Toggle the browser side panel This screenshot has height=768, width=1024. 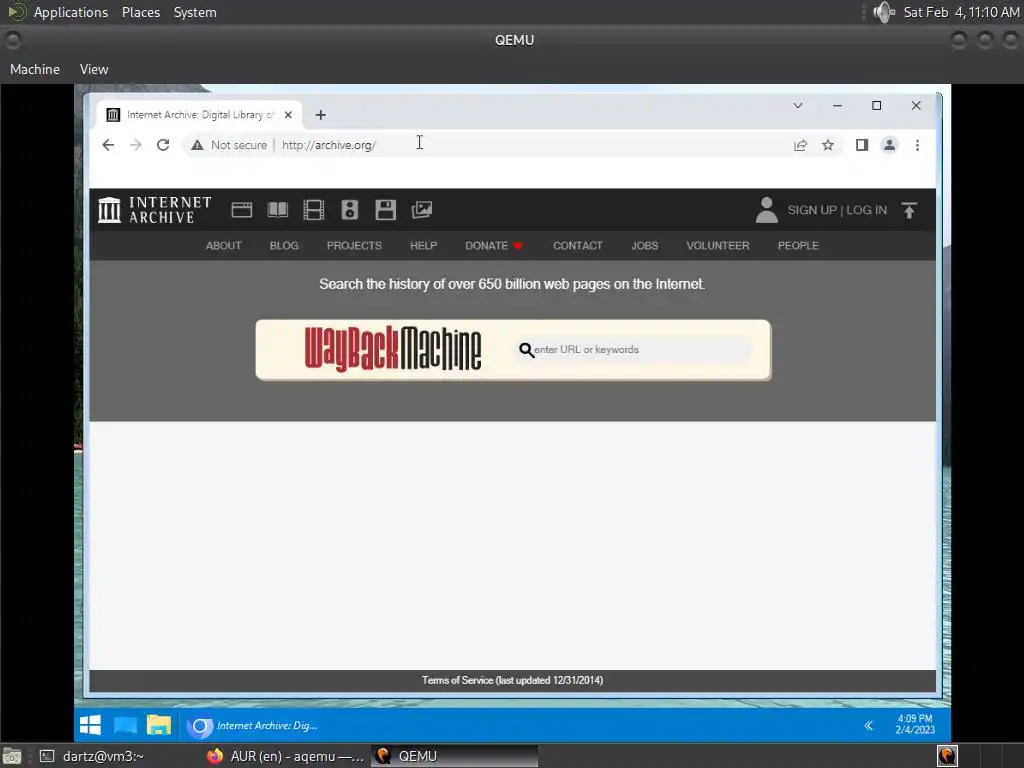click(x=862, y=145)
